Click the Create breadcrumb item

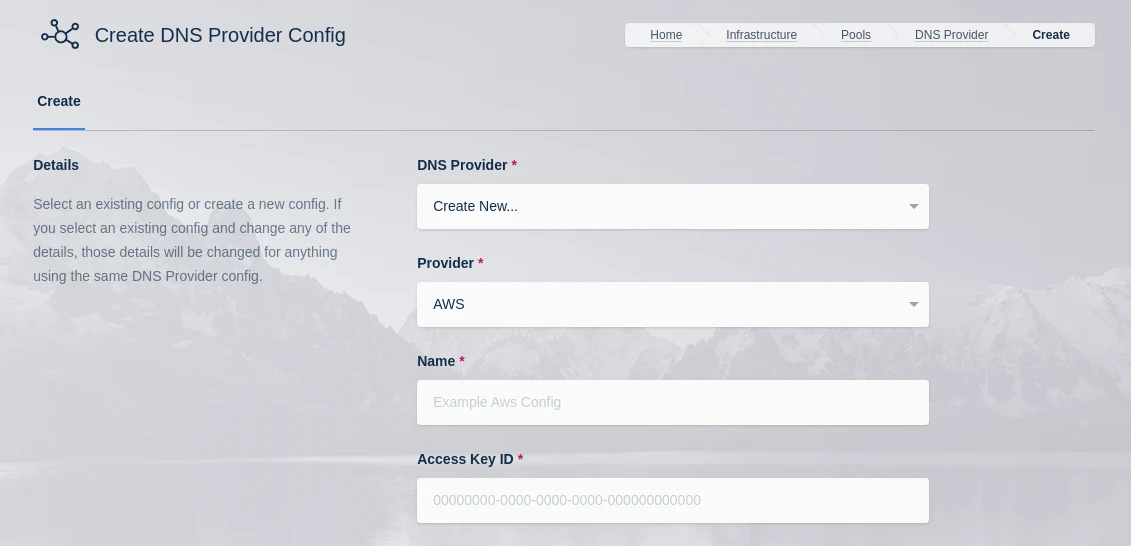1050,35
